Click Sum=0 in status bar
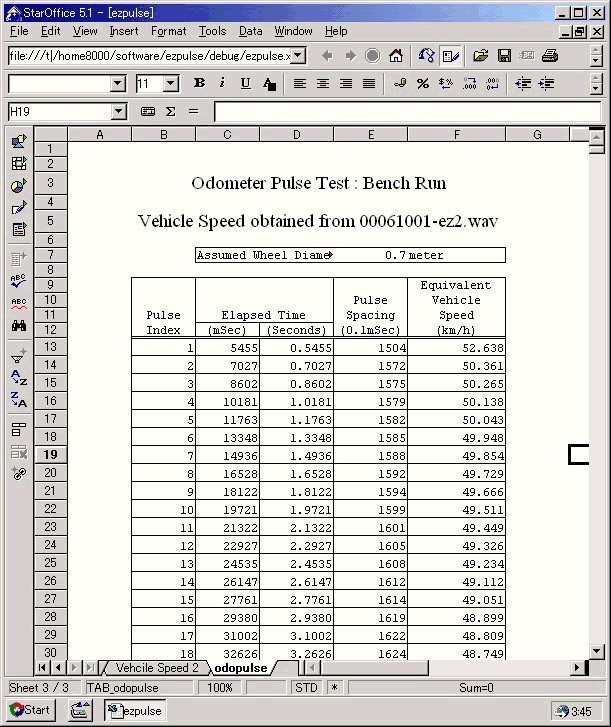The height and width of the screenshot is (727, 611). (476, 688)
